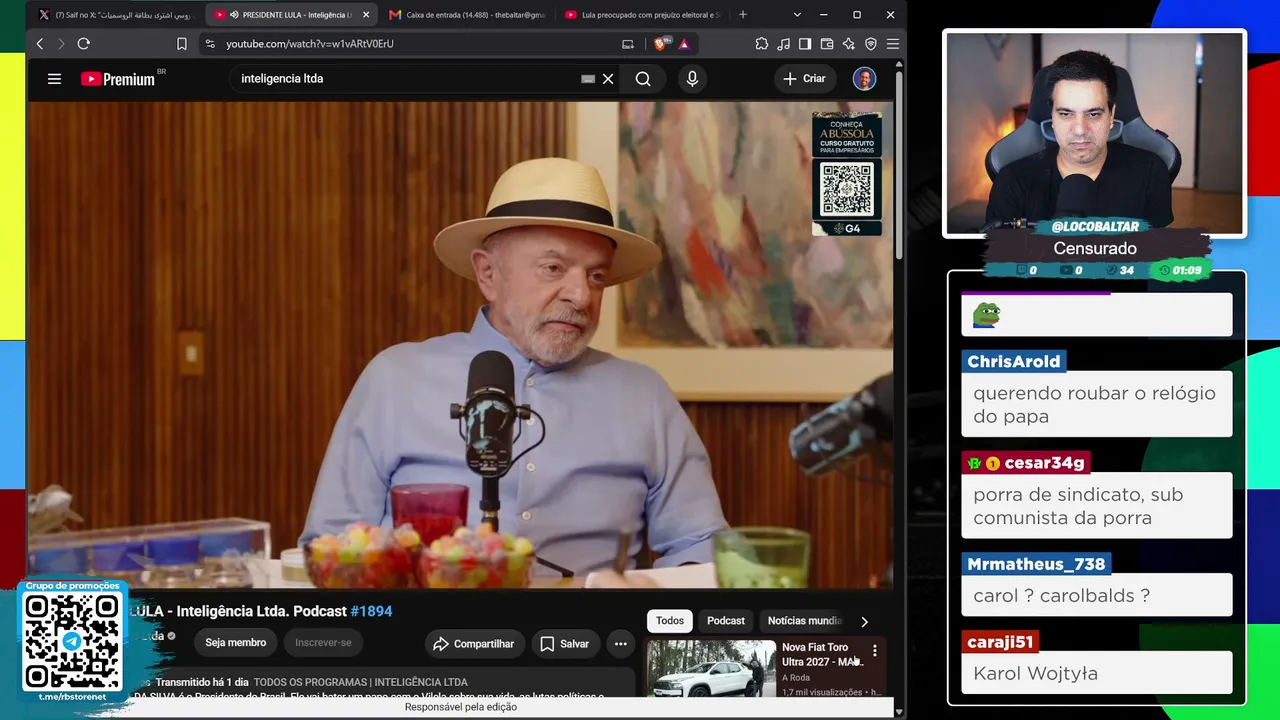
Task: Run search with the magnifying glass button
Action: pyautogui.click(x=643, y=79)
